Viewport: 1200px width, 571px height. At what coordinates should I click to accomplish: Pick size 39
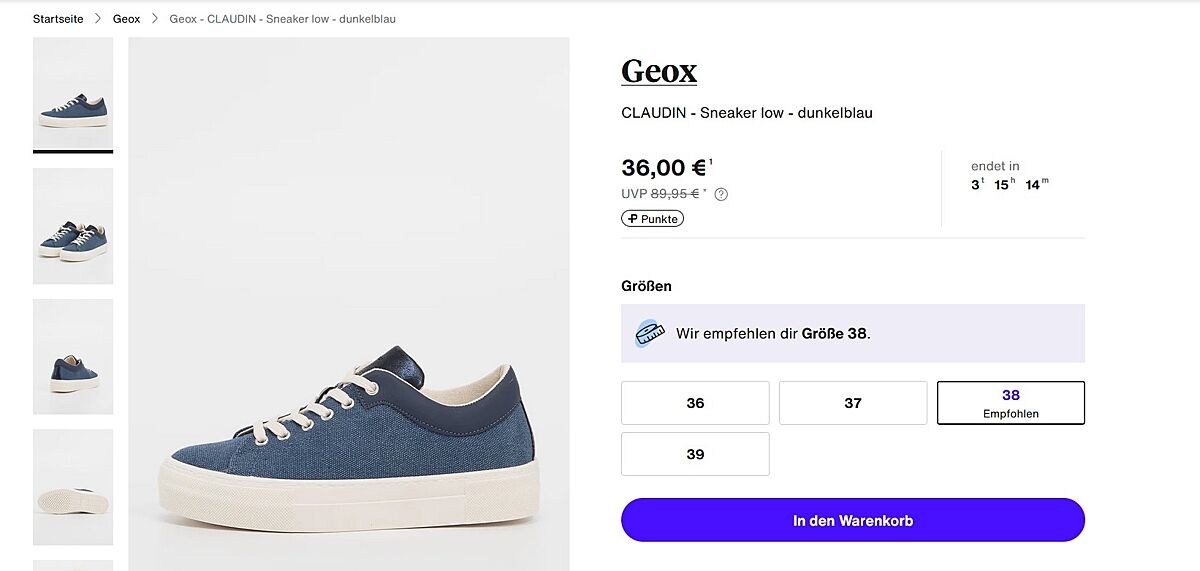695,454
